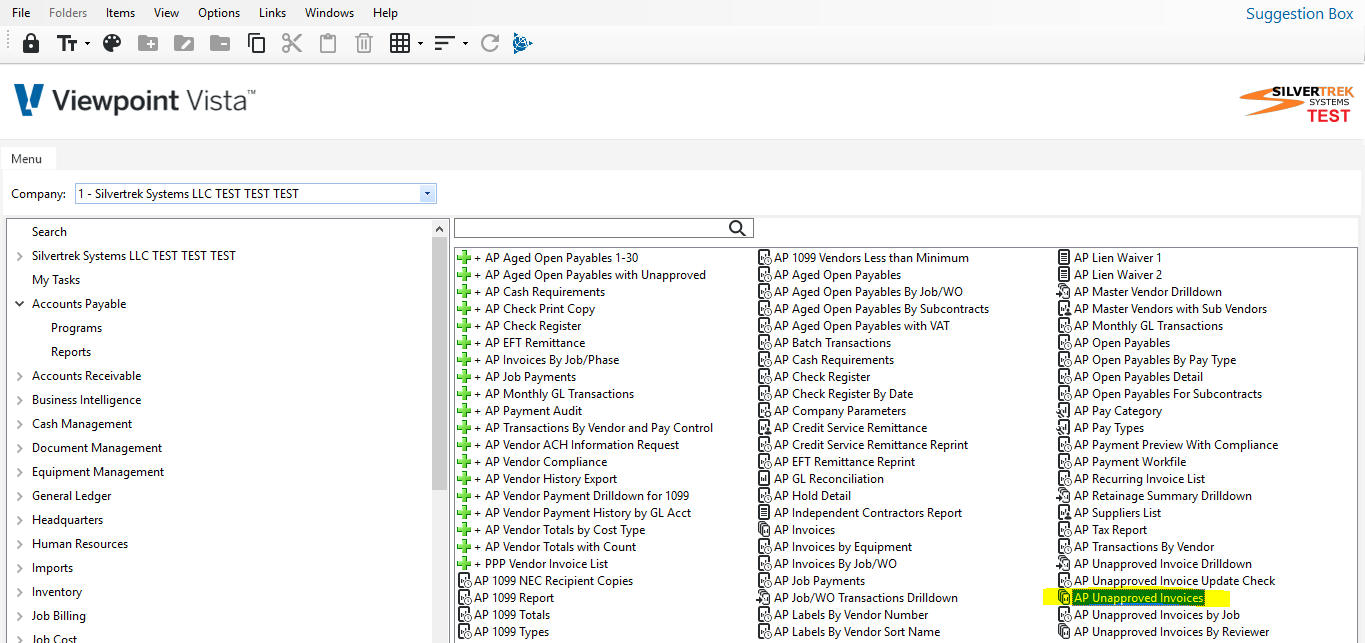Open the Help menu
1365x643 pixels.
(x=385, y=13)
